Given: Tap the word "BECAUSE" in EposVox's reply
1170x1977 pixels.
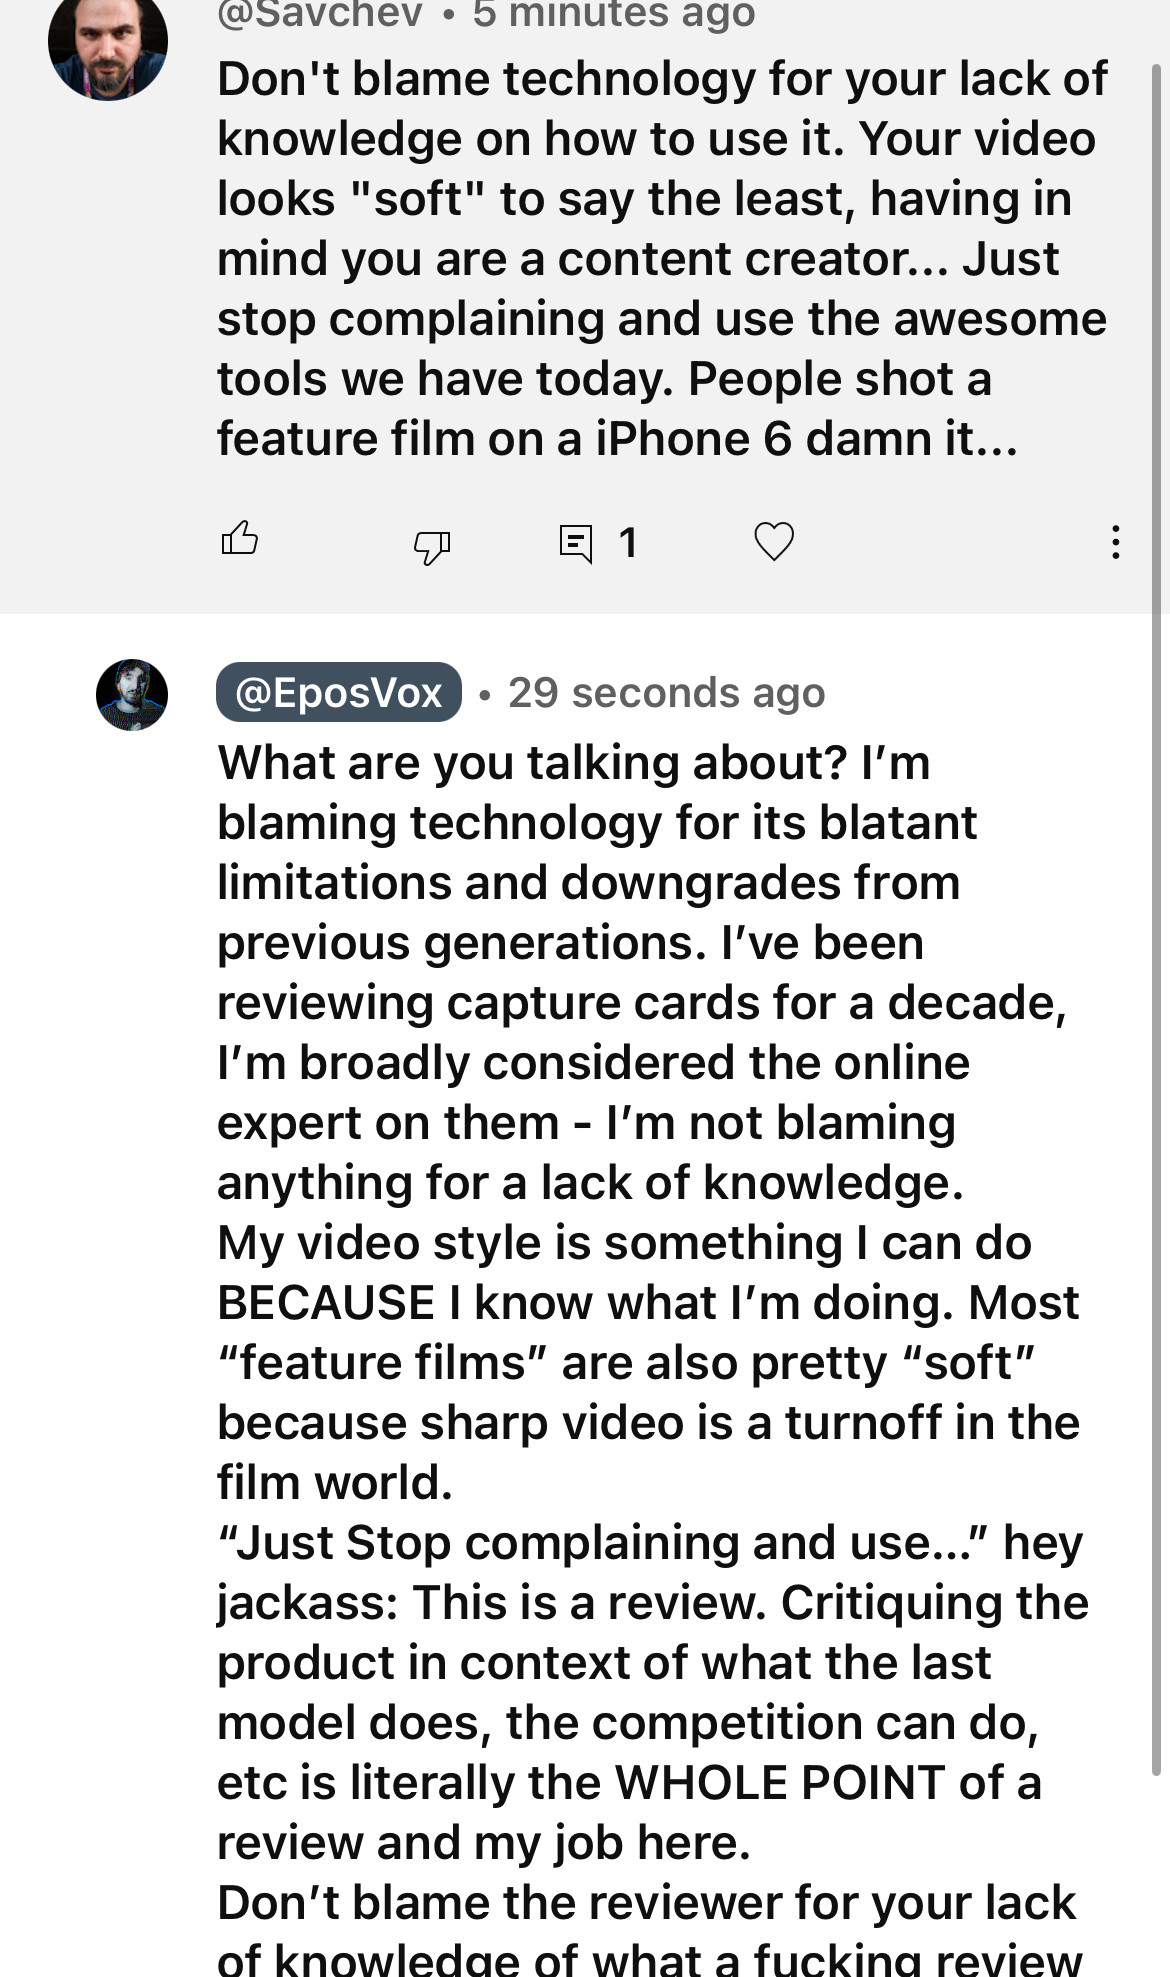Looking at the screenshot, I should pos(326,1303).
